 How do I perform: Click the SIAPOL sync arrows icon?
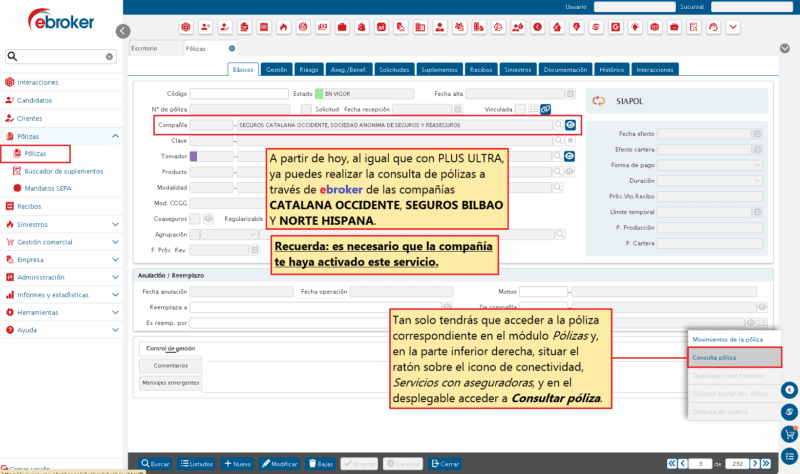(598, 101)
